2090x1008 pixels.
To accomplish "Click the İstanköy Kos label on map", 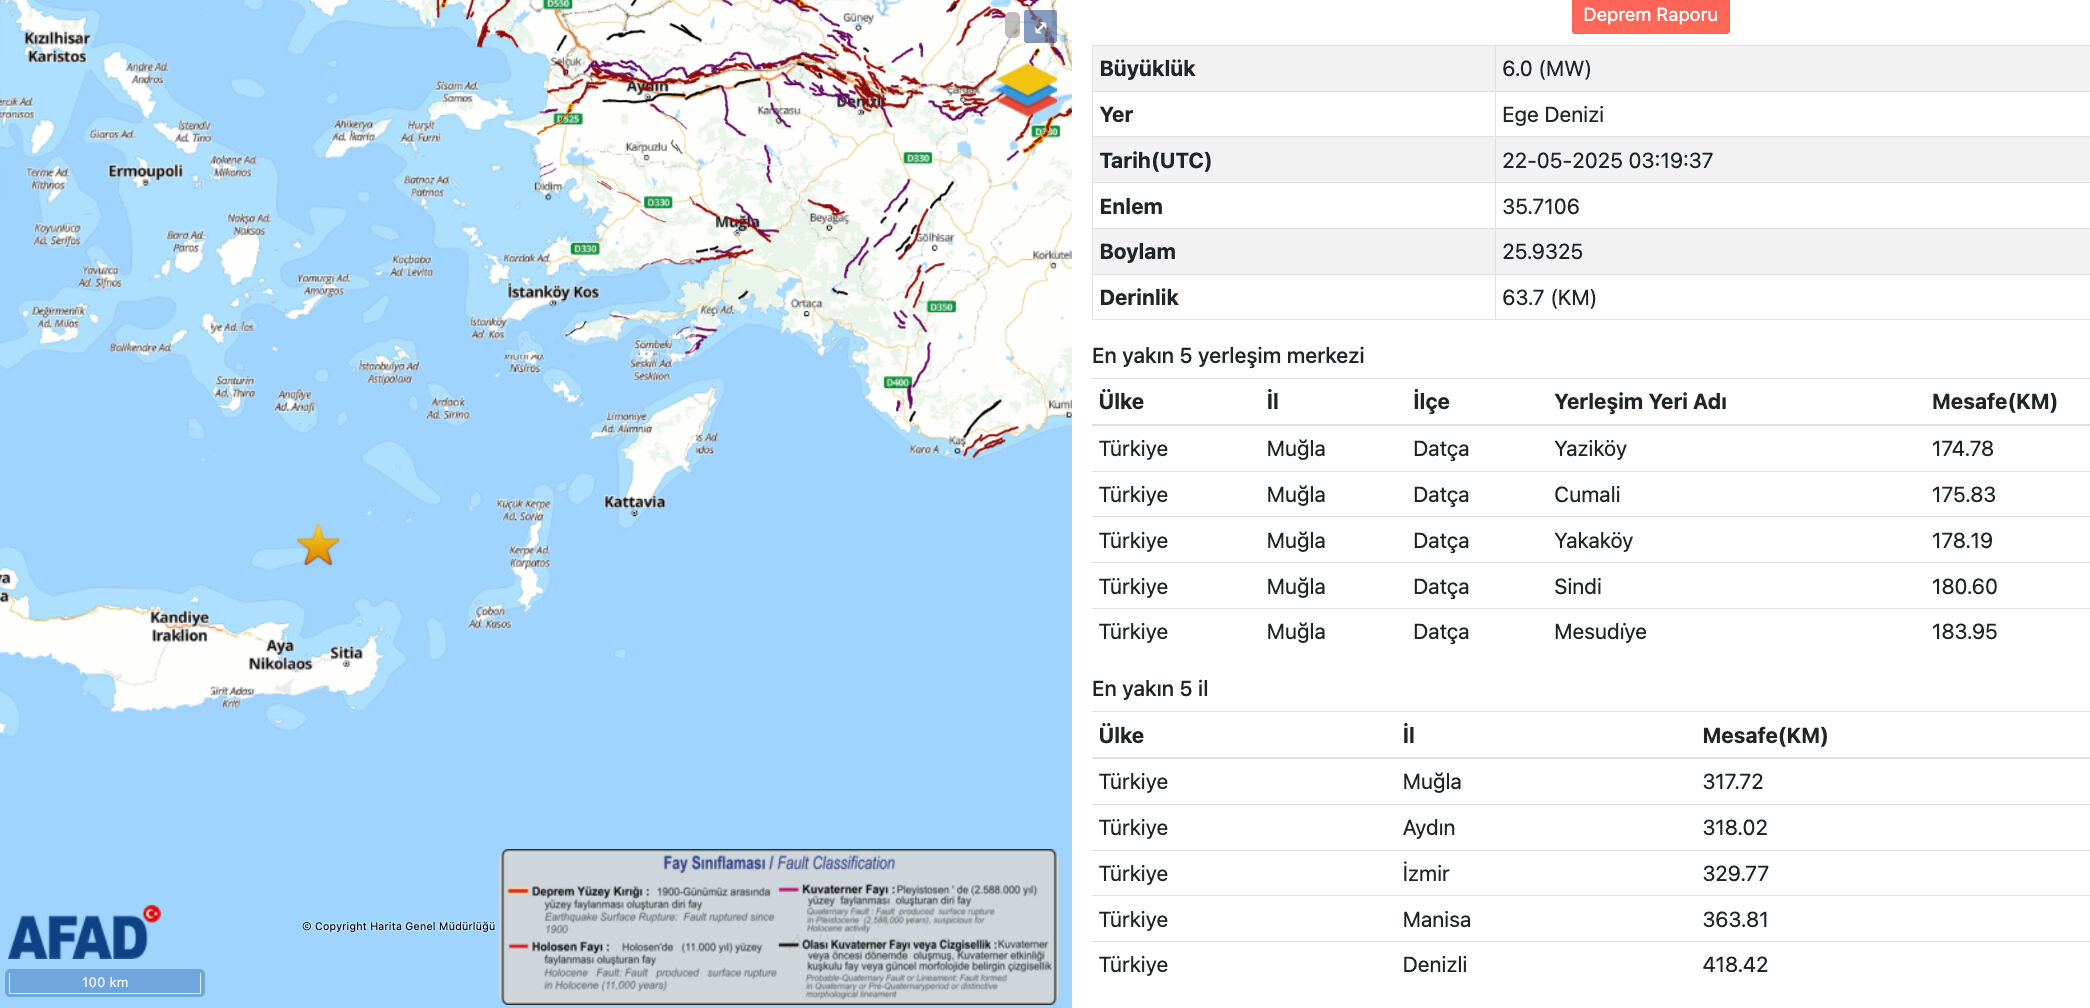I will [552, 292].
